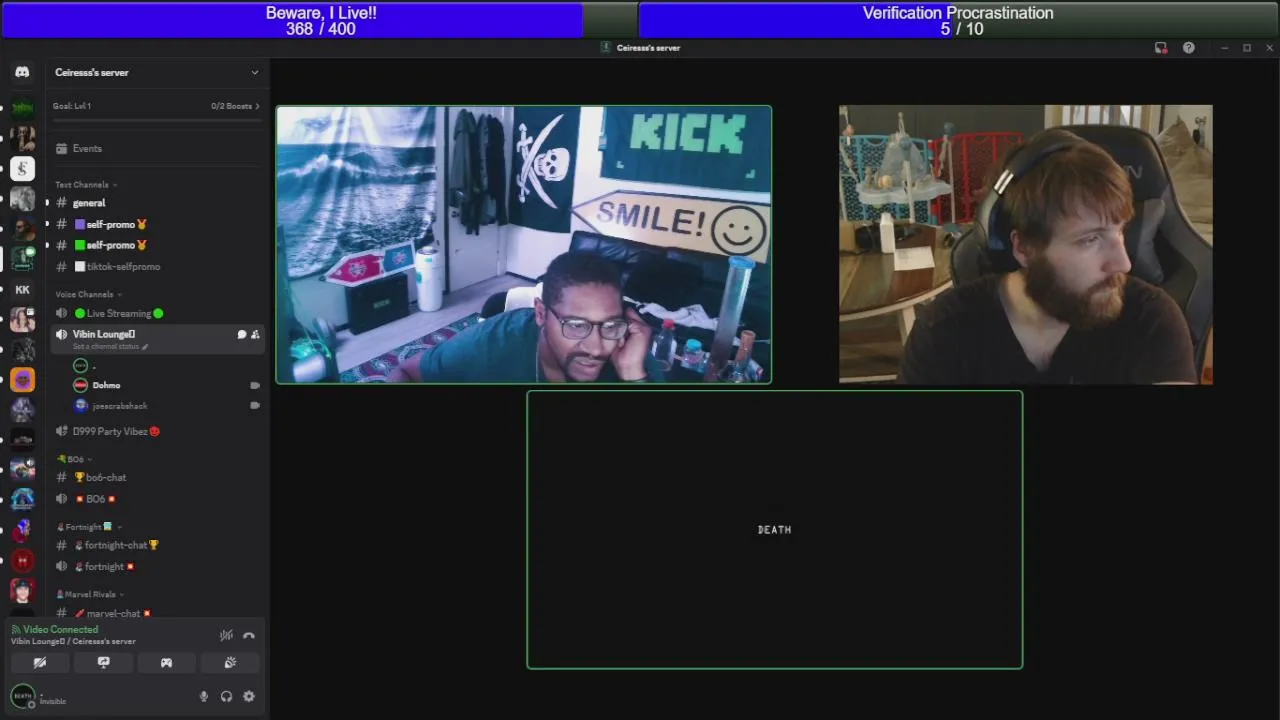Viewport: 1280px width, 720px height.
Task: Open the server with red spider mask icon
Action: [x=22, y=560]
